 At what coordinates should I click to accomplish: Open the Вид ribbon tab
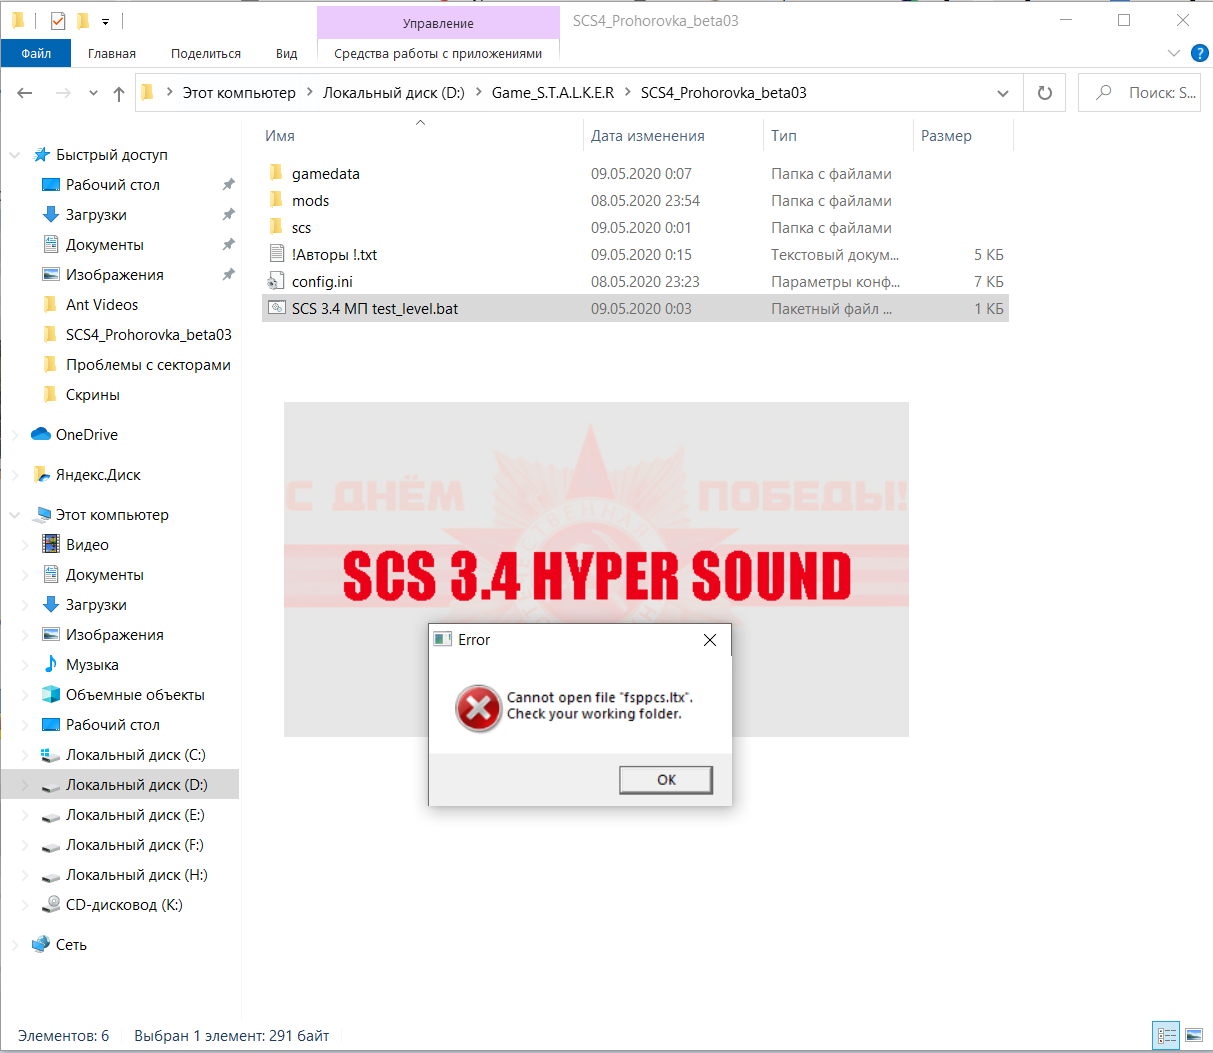(x=287, y=53)
